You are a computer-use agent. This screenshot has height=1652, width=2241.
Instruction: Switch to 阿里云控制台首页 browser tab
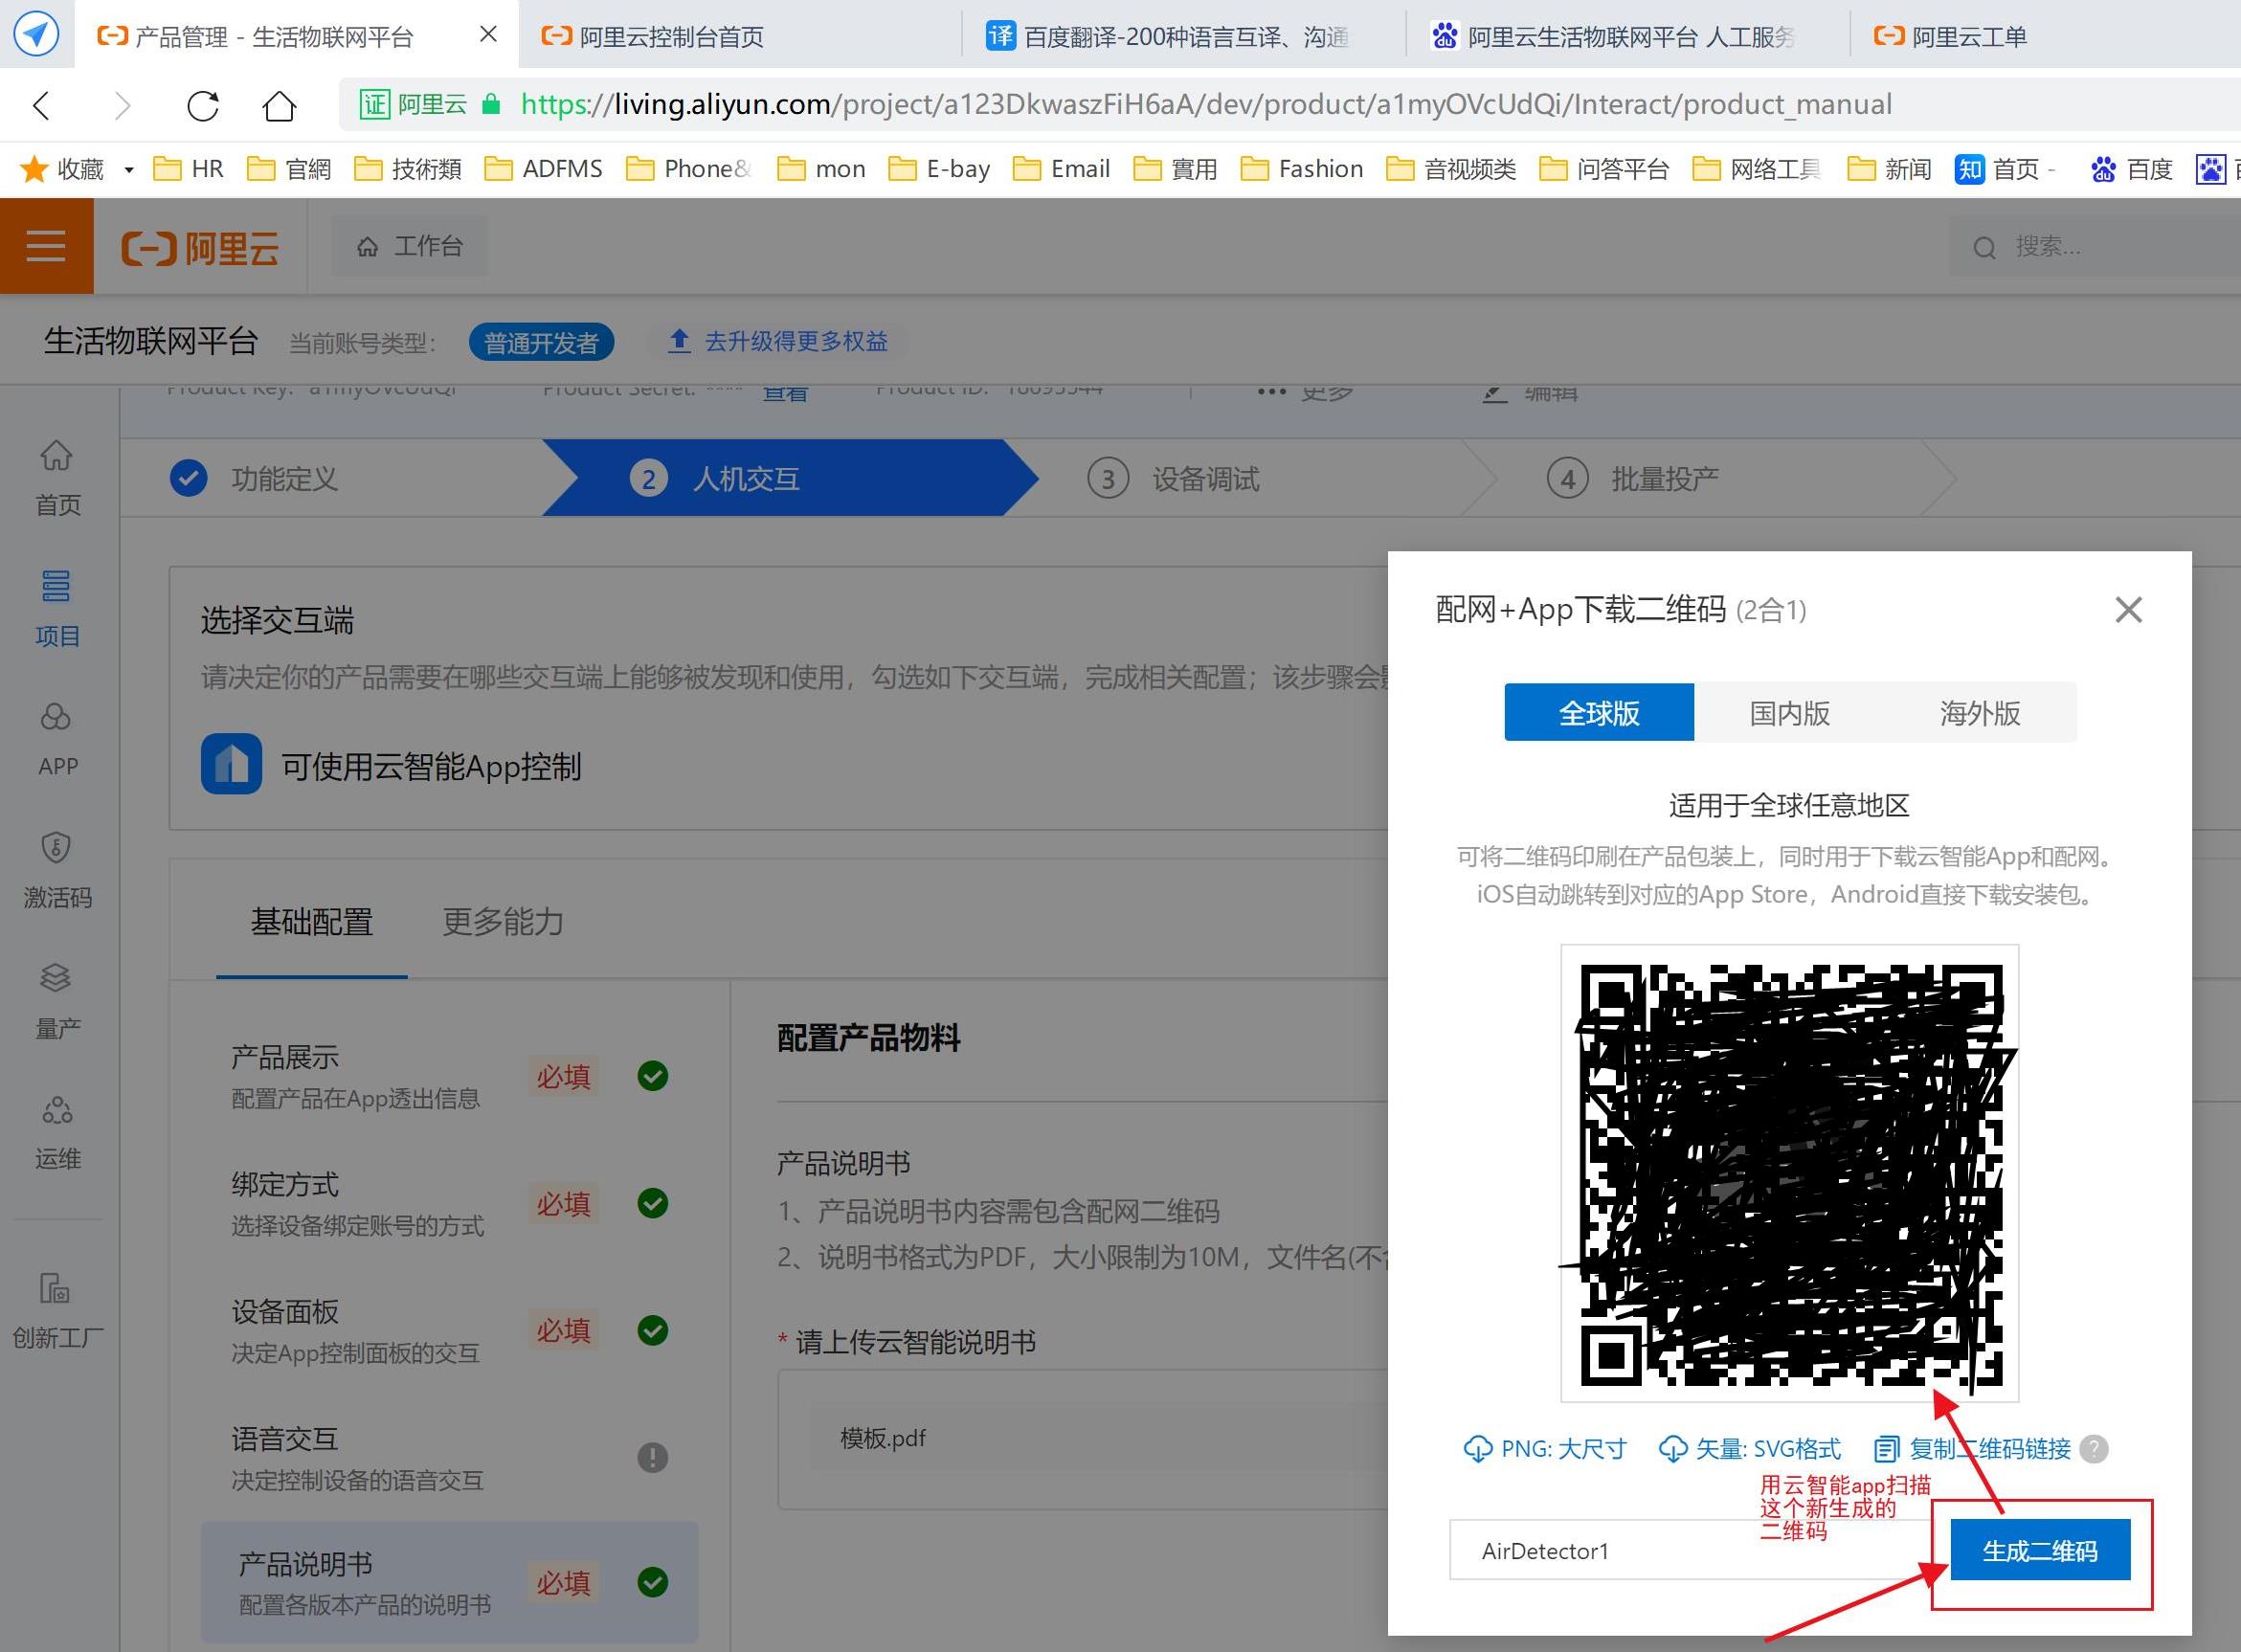740,36
